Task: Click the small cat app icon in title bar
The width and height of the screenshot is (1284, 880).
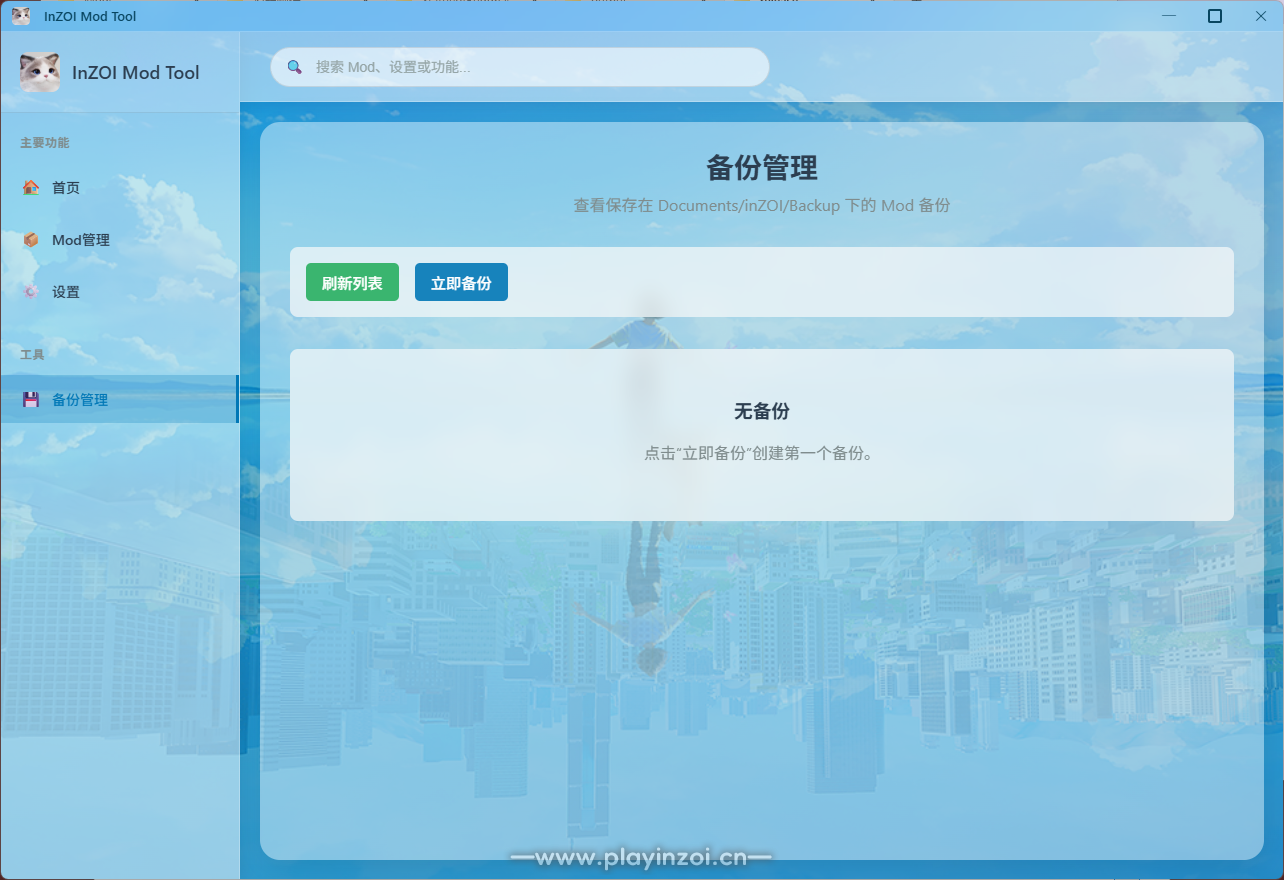Action: [21, 16]
